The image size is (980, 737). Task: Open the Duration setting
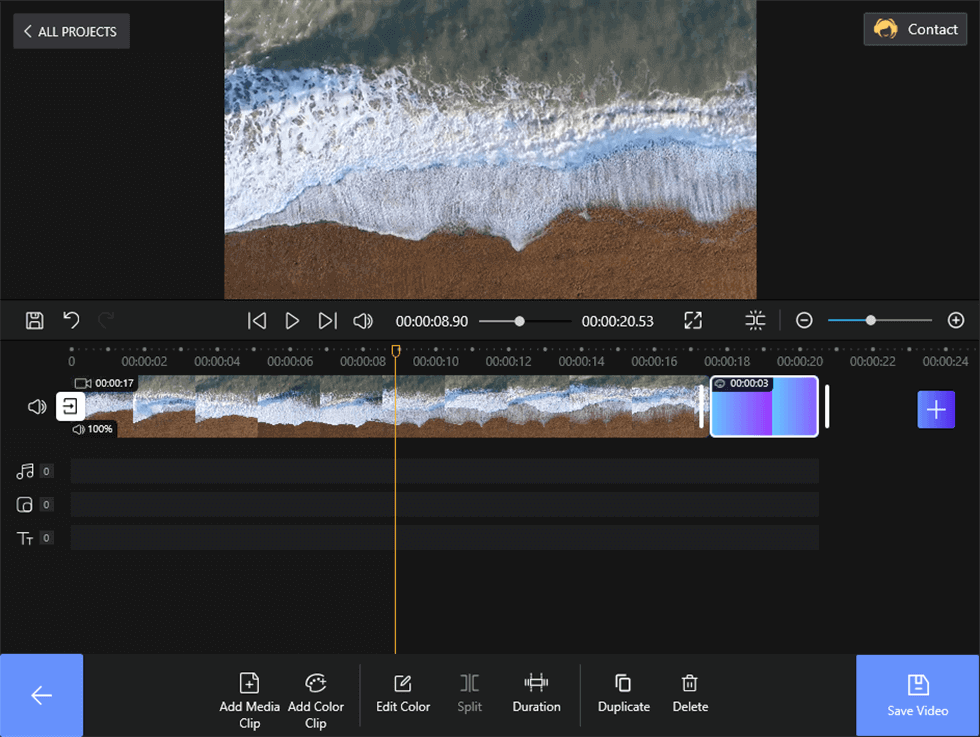click(536, 693)
